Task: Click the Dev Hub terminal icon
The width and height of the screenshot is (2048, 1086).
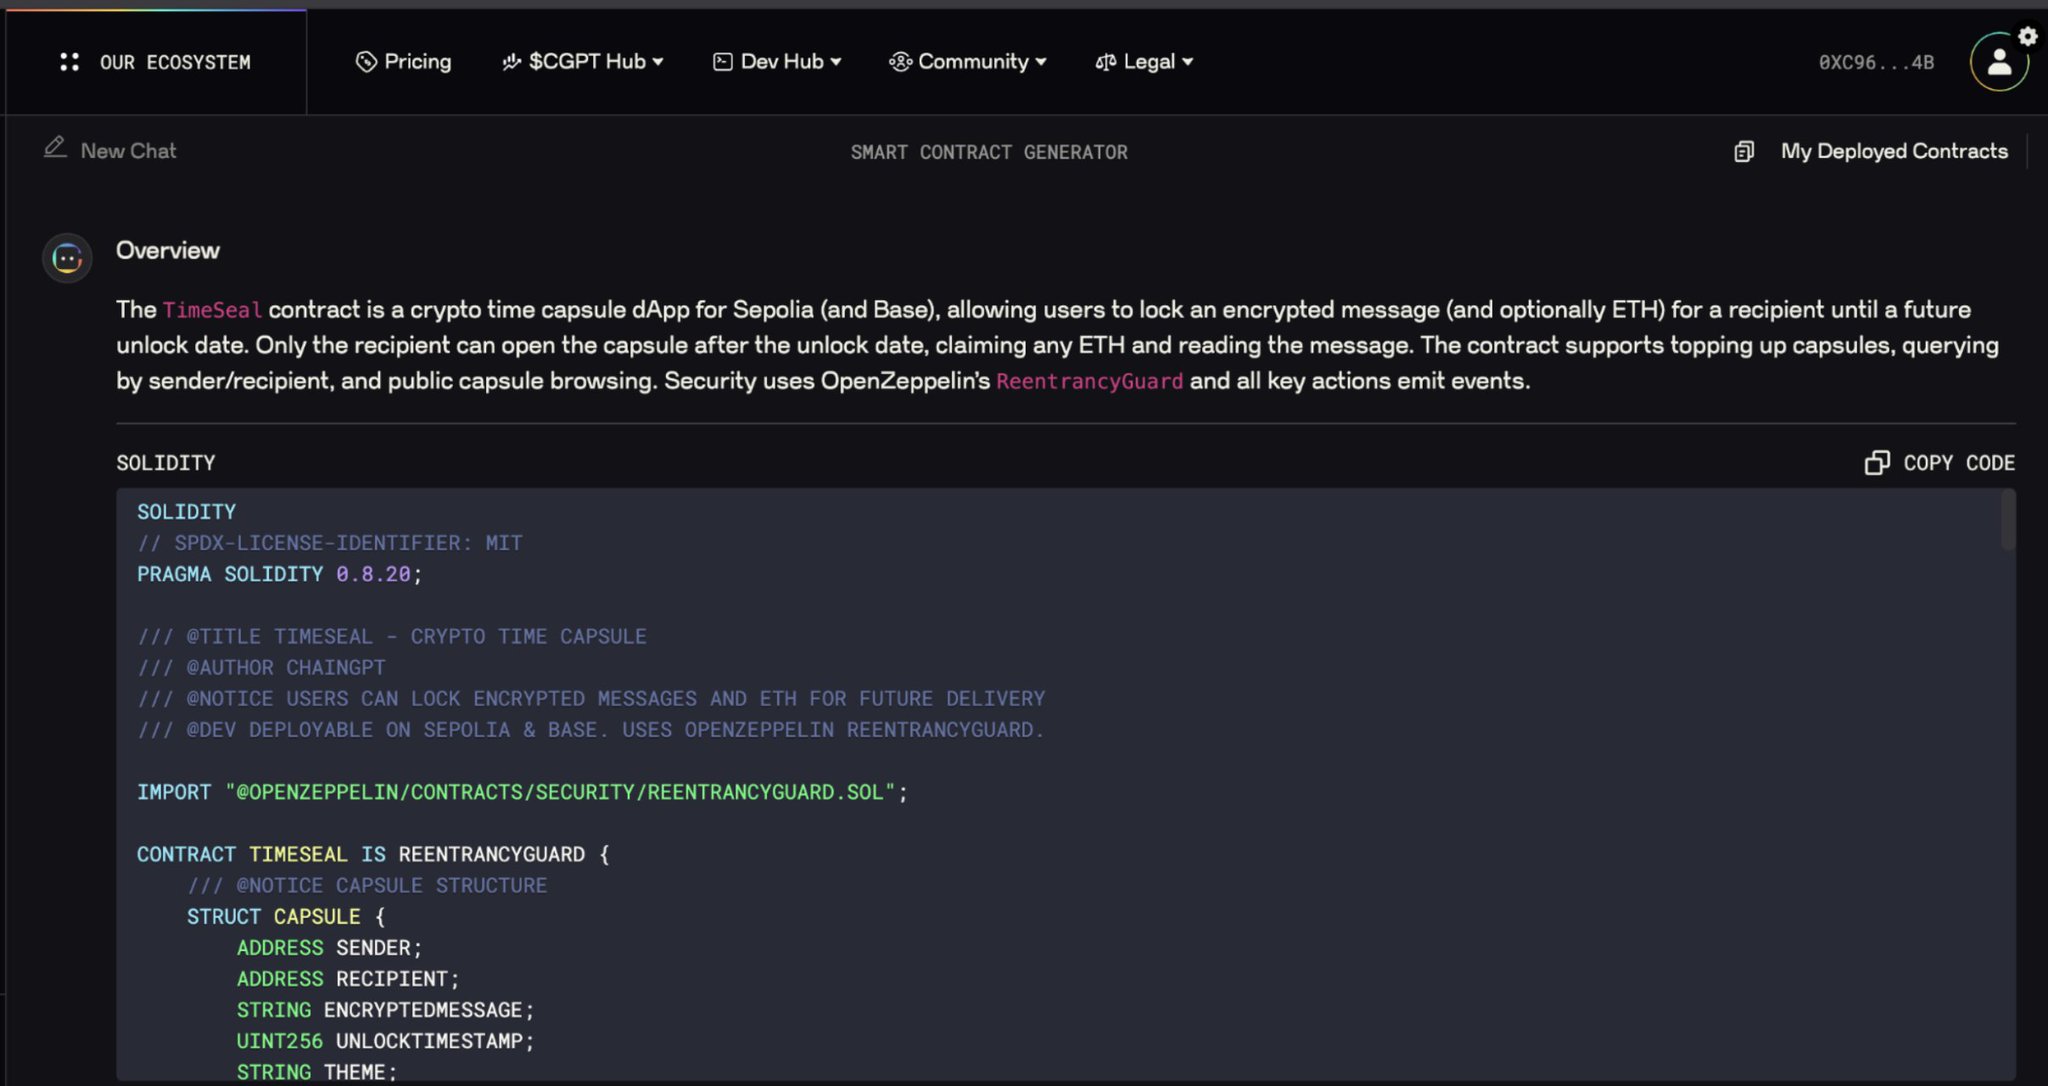Action: 722,62
